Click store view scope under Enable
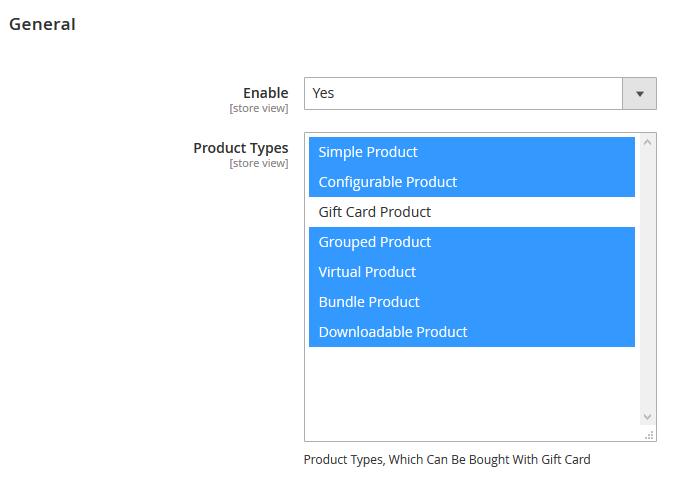 click(258, 108)
